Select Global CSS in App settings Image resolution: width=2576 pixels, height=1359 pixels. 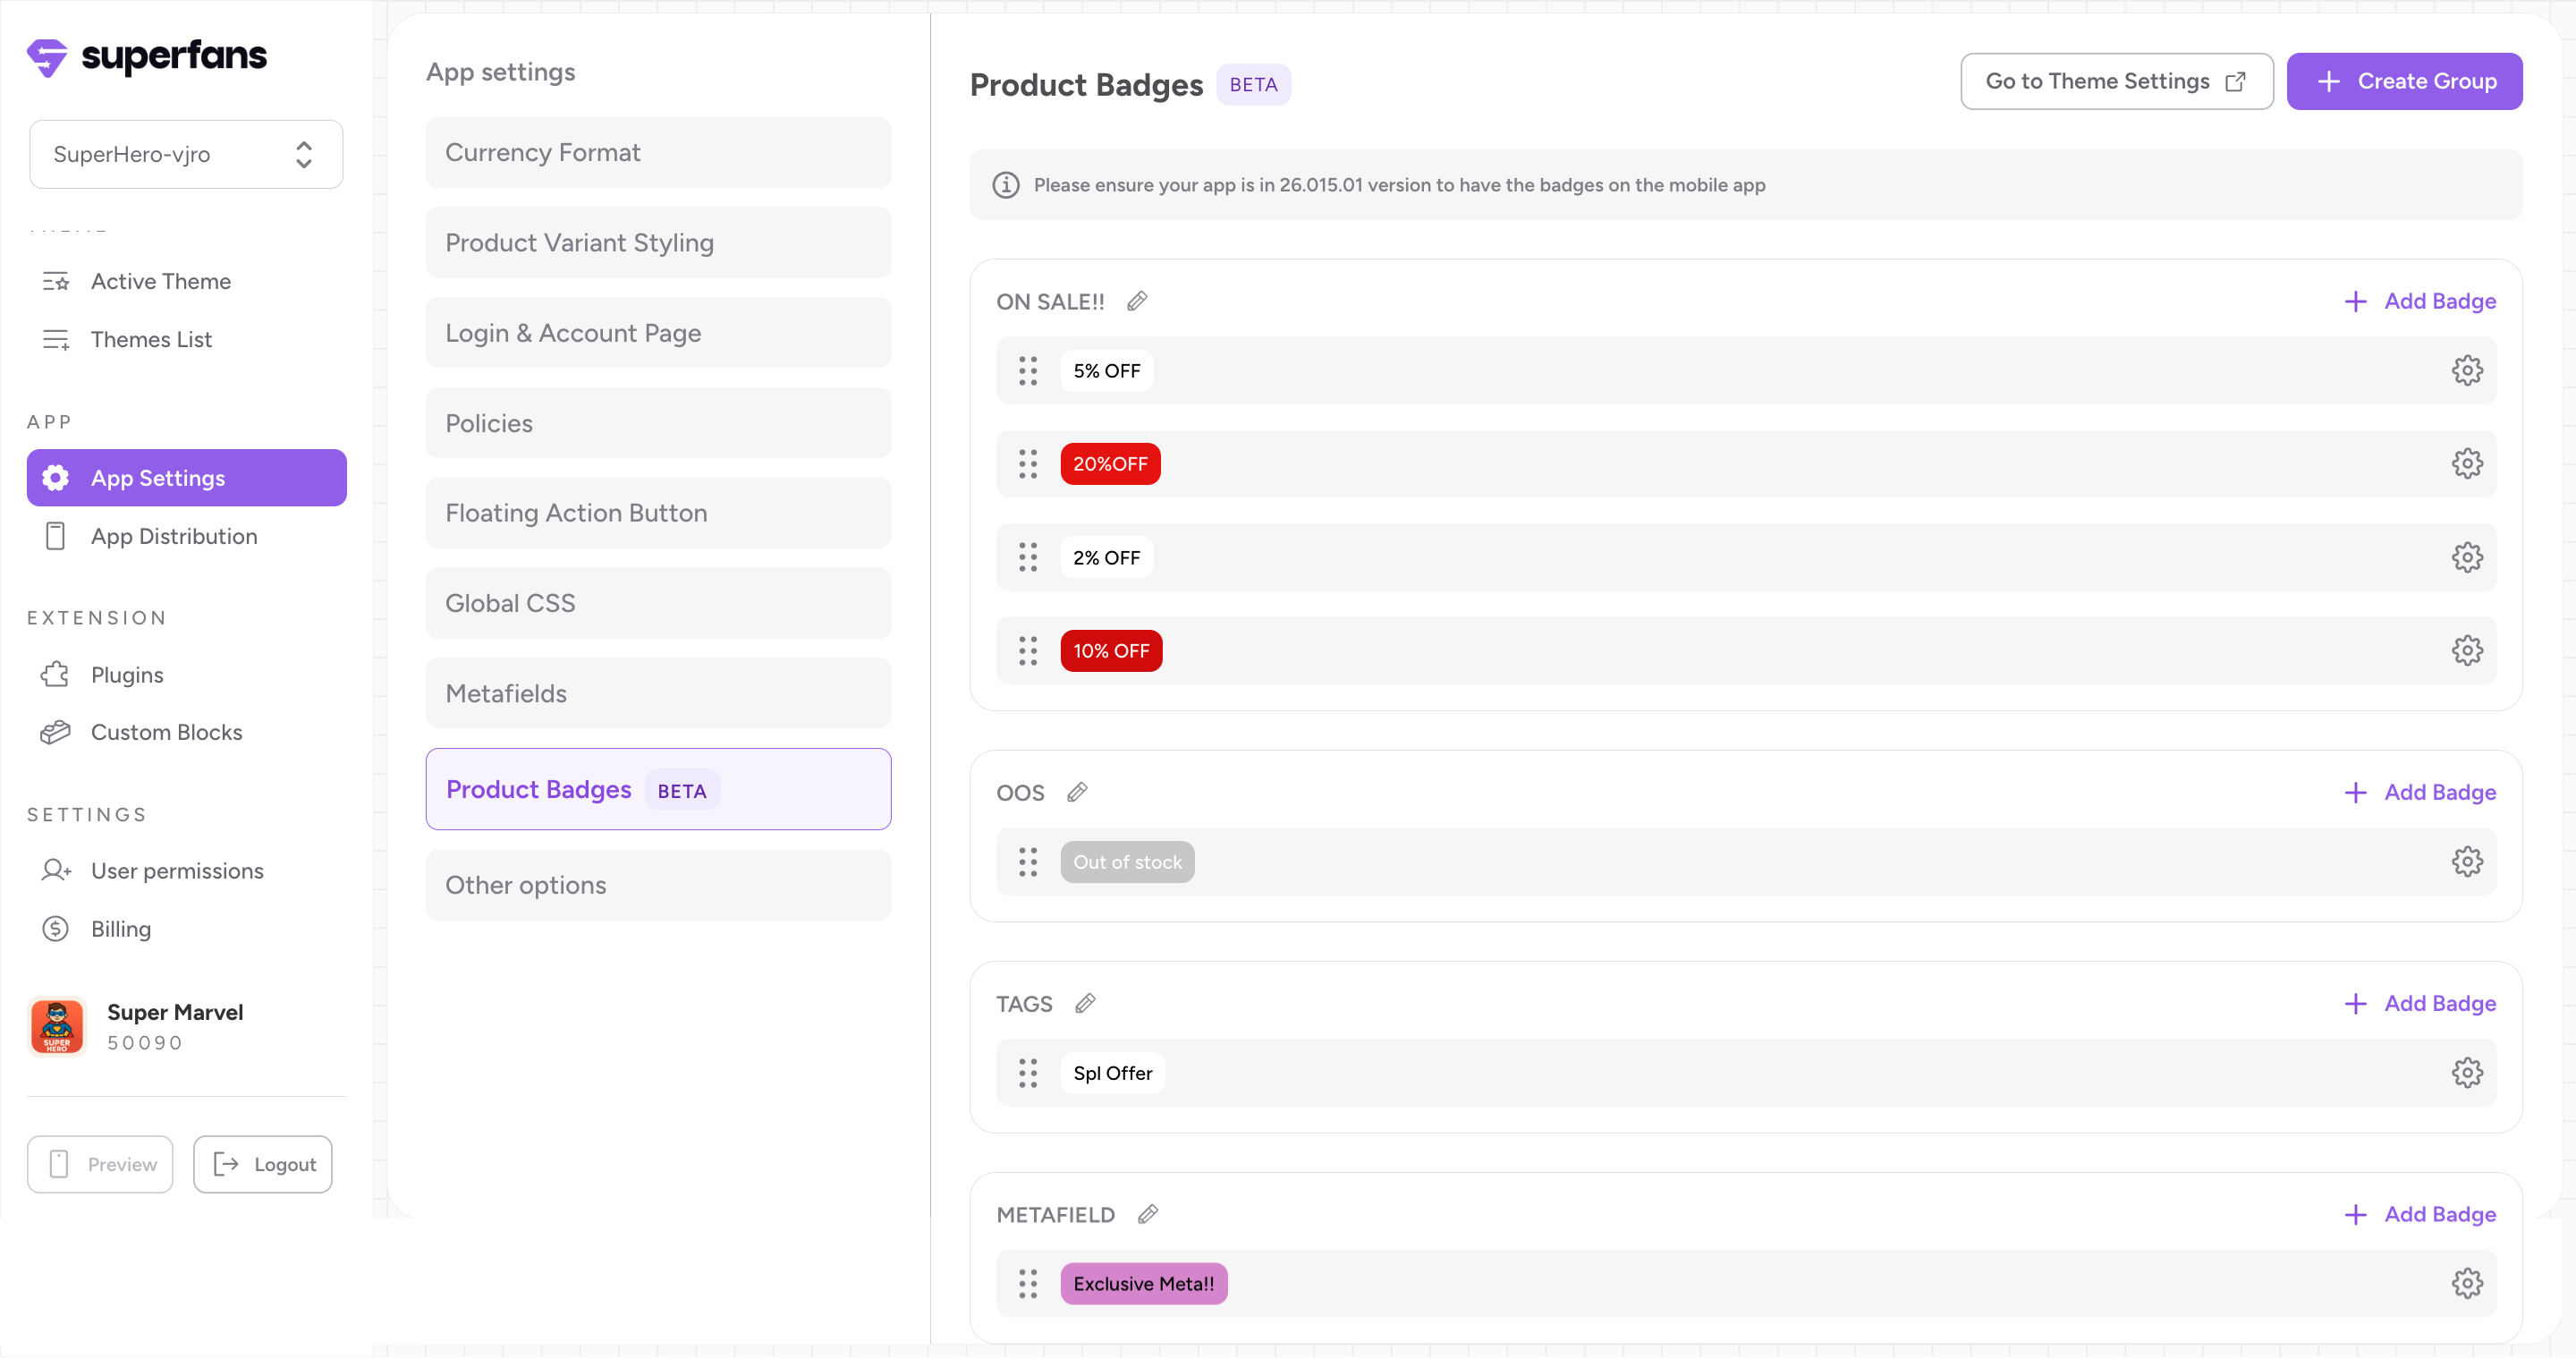(658, 603)
